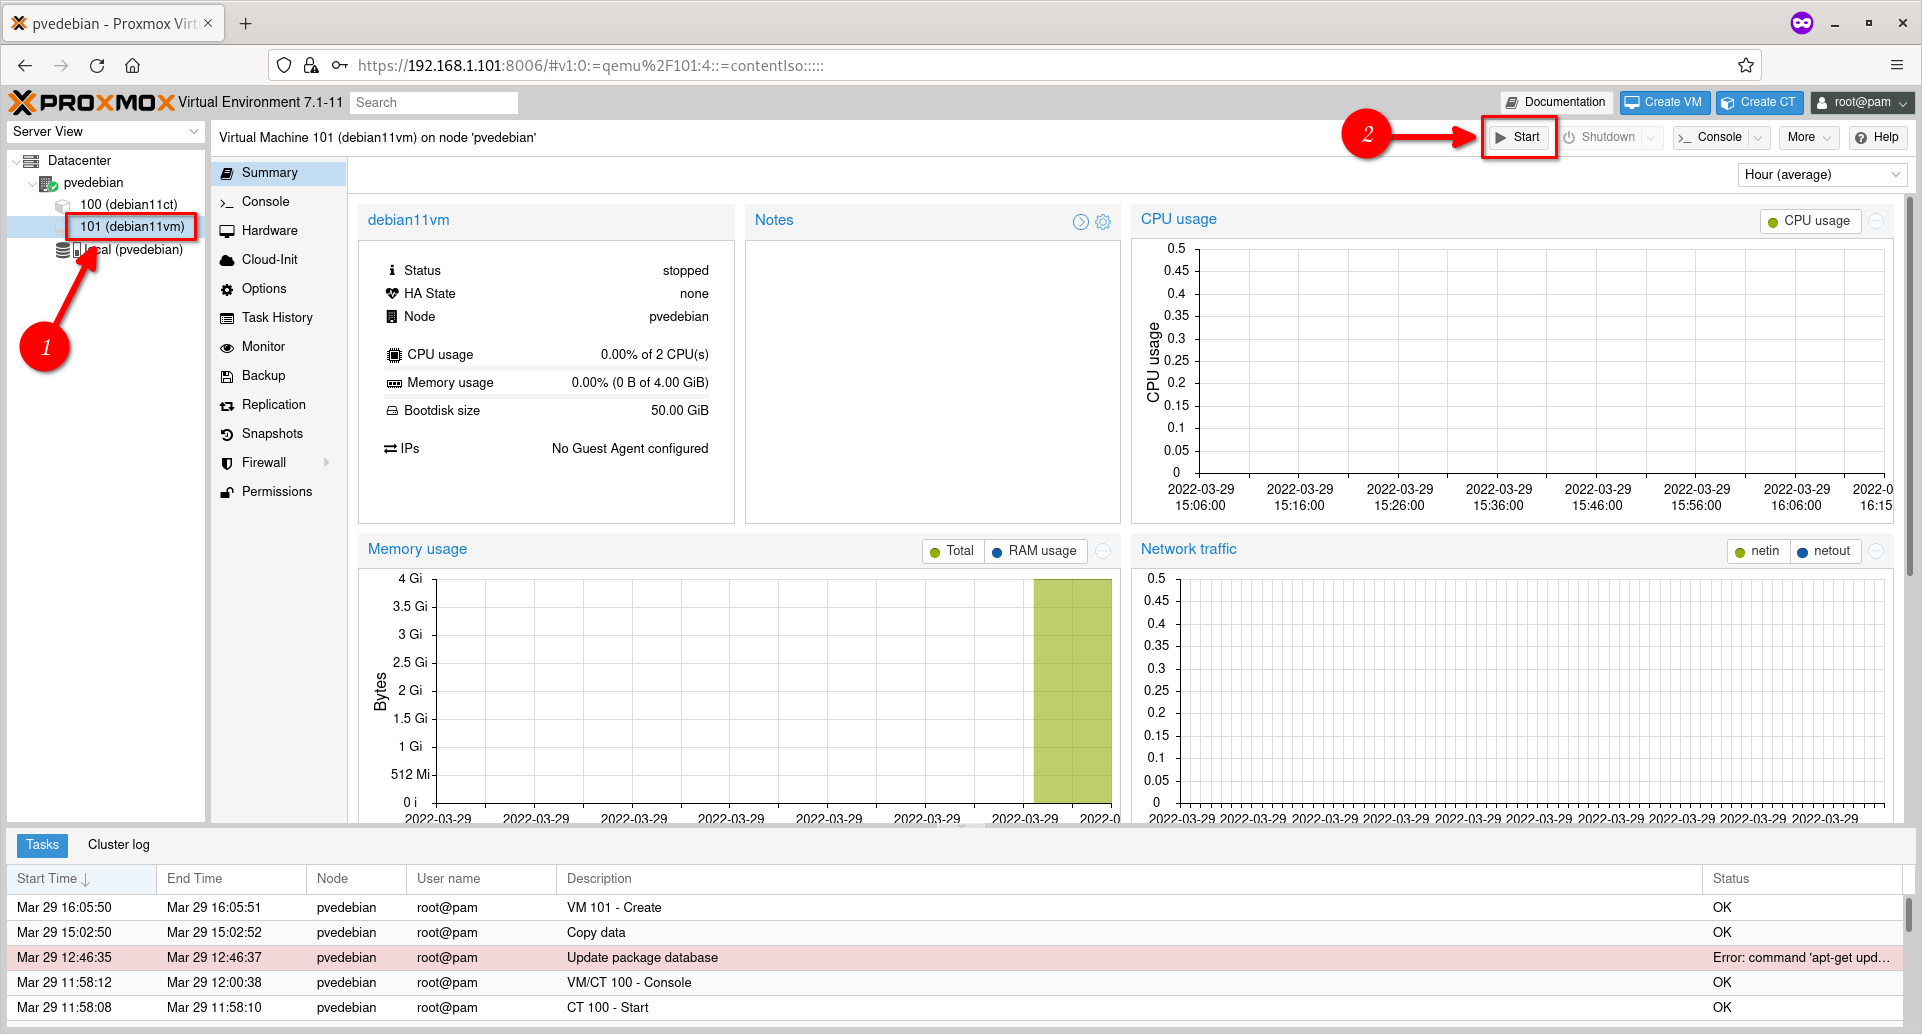Sort by Description column header
Screen dimensions: 1922x1034
tap(1129, 879)
